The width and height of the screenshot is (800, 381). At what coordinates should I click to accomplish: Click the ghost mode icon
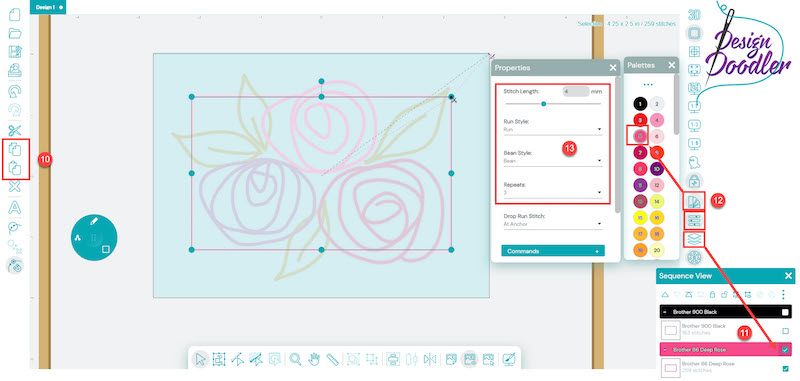[x=694, y=162]
